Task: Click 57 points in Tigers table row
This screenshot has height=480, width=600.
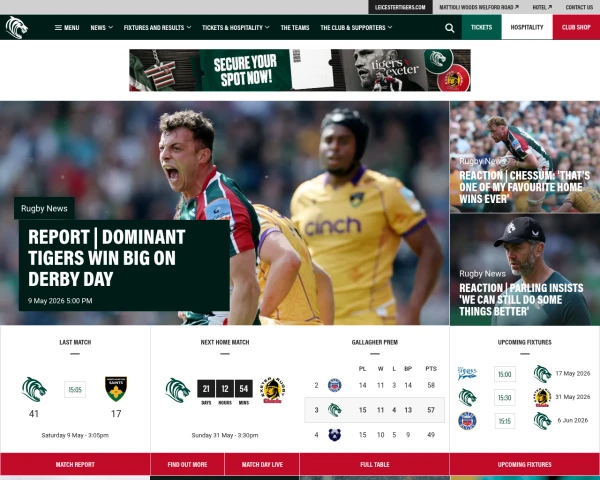Action: [x=431, y=410]
